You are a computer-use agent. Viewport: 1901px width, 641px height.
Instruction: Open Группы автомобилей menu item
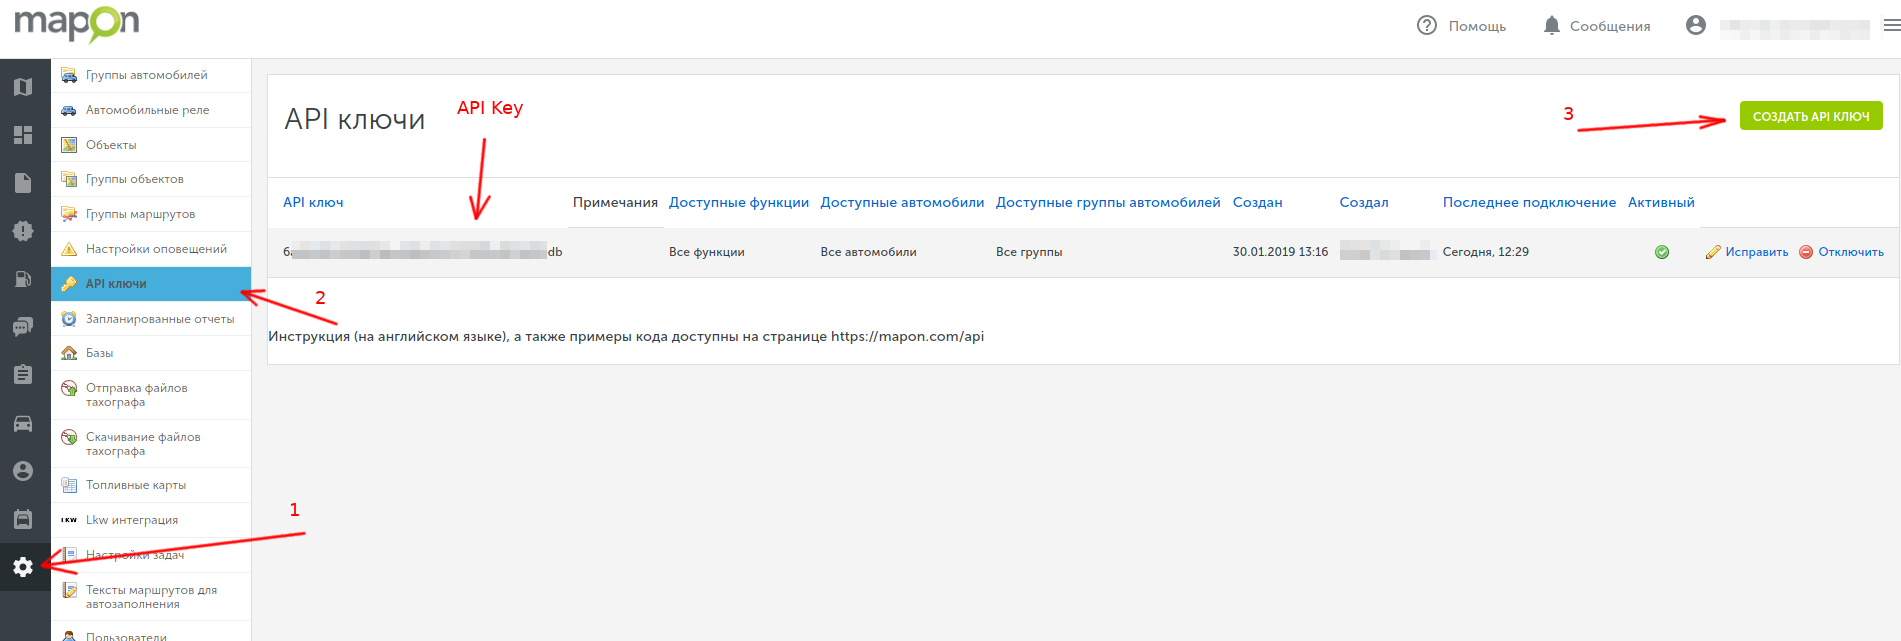point(146,75)
